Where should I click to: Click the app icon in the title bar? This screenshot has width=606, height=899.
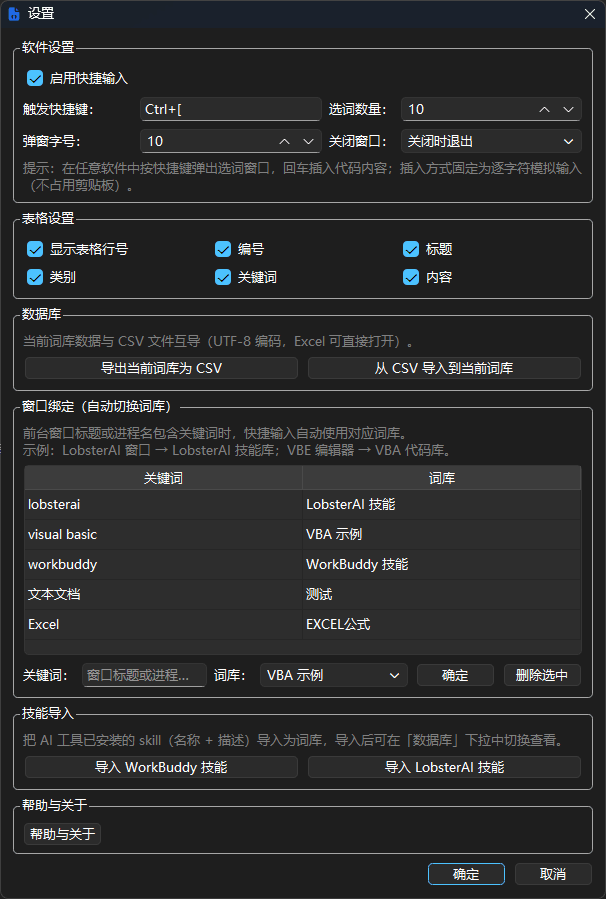tap(14, 14)
